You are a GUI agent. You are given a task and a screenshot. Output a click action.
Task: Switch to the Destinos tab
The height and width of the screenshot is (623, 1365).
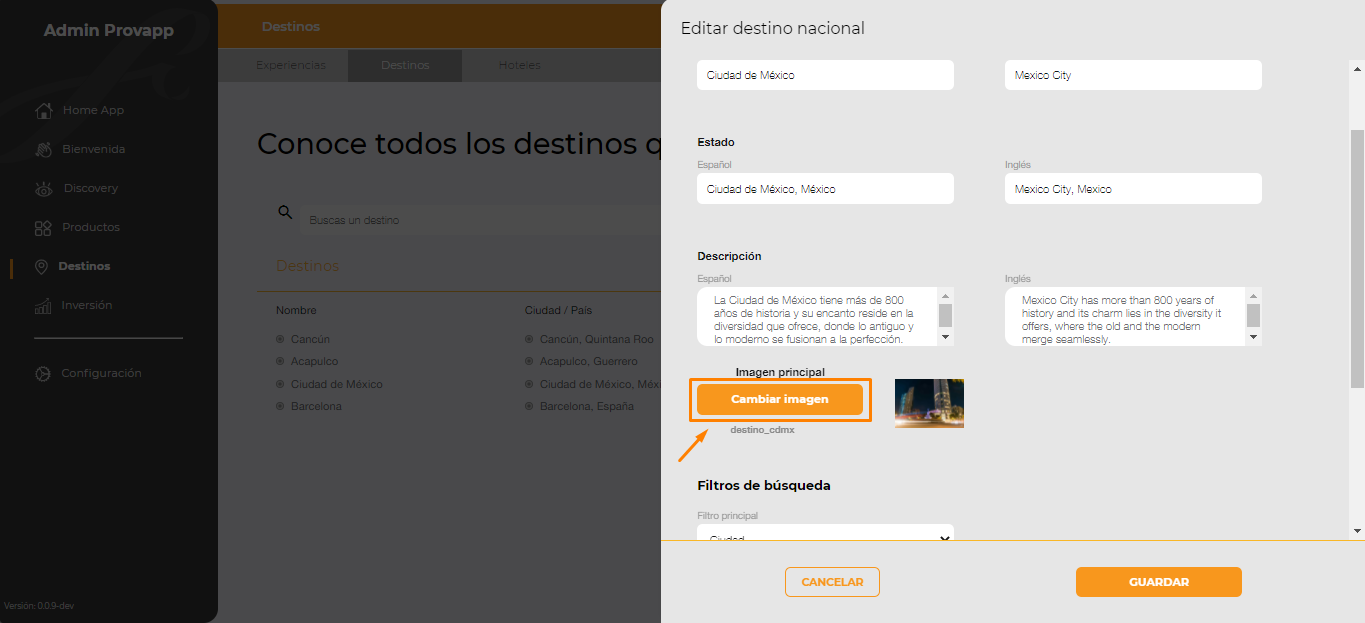[x=405, y=65]
